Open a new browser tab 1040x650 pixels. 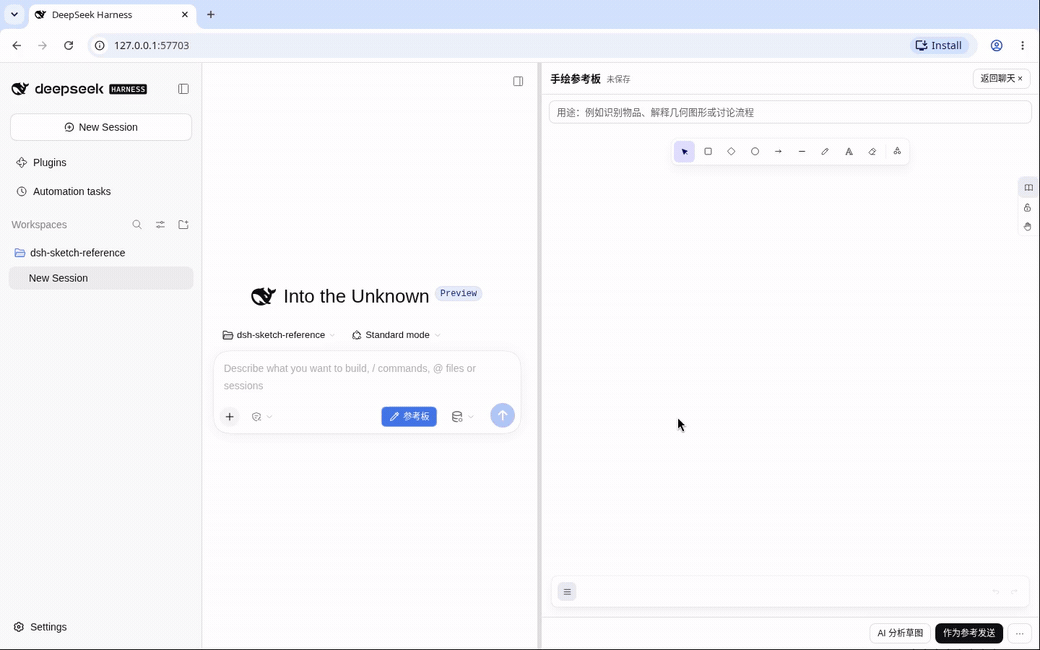(x=211, y=14)
